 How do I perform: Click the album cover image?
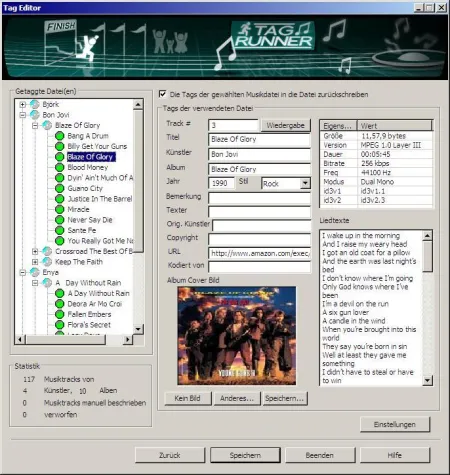point(237,335)
